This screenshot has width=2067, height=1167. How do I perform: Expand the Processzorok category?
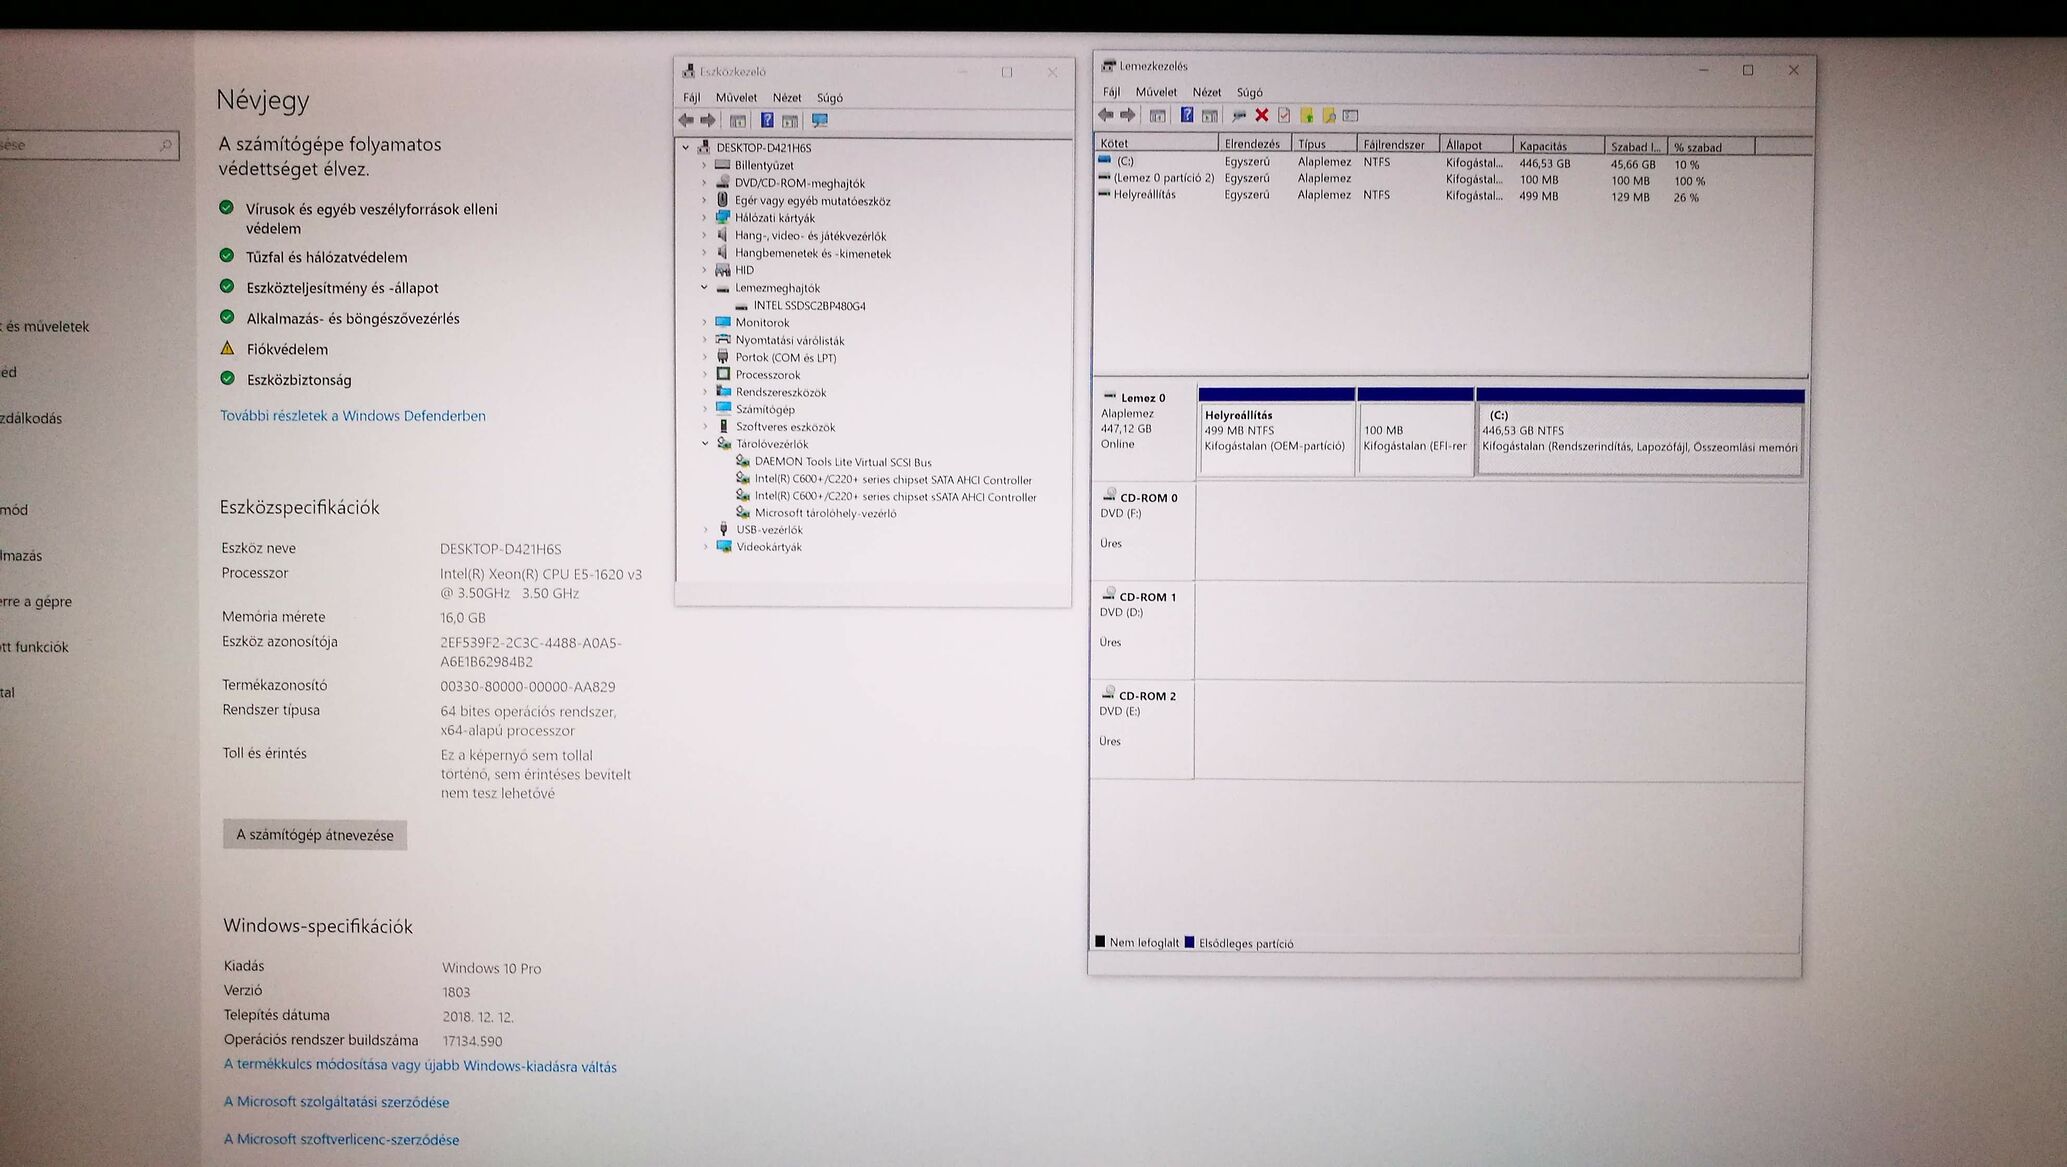(x=705, y=375)
